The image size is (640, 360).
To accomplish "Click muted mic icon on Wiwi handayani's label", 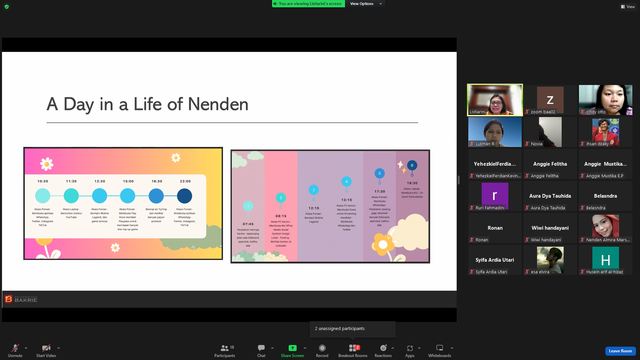I will point(527,240).
